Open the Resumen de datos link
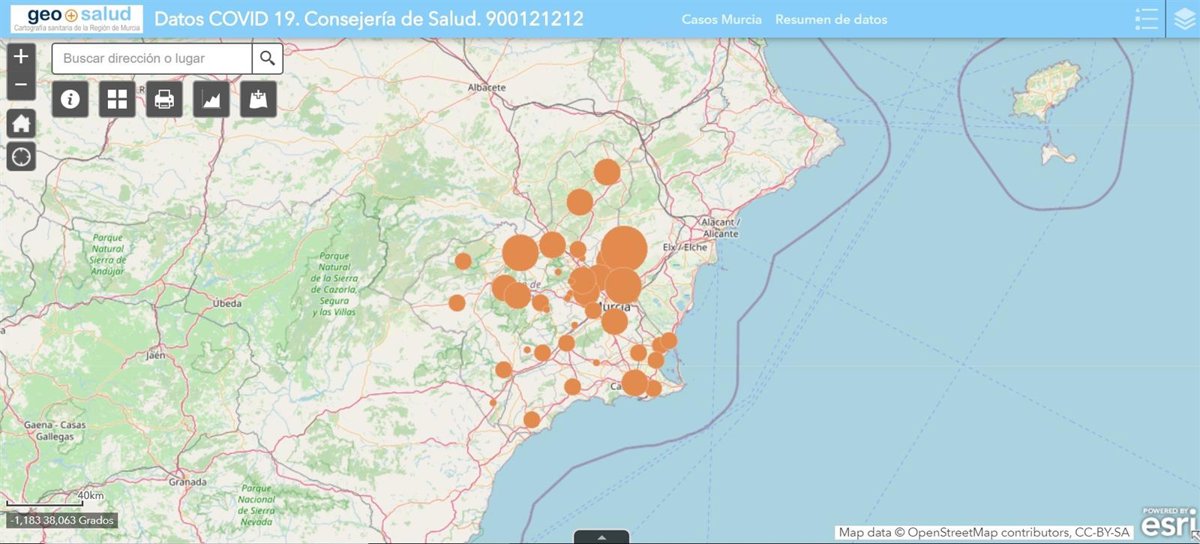The image size is (1200, 544). point(830,19)
